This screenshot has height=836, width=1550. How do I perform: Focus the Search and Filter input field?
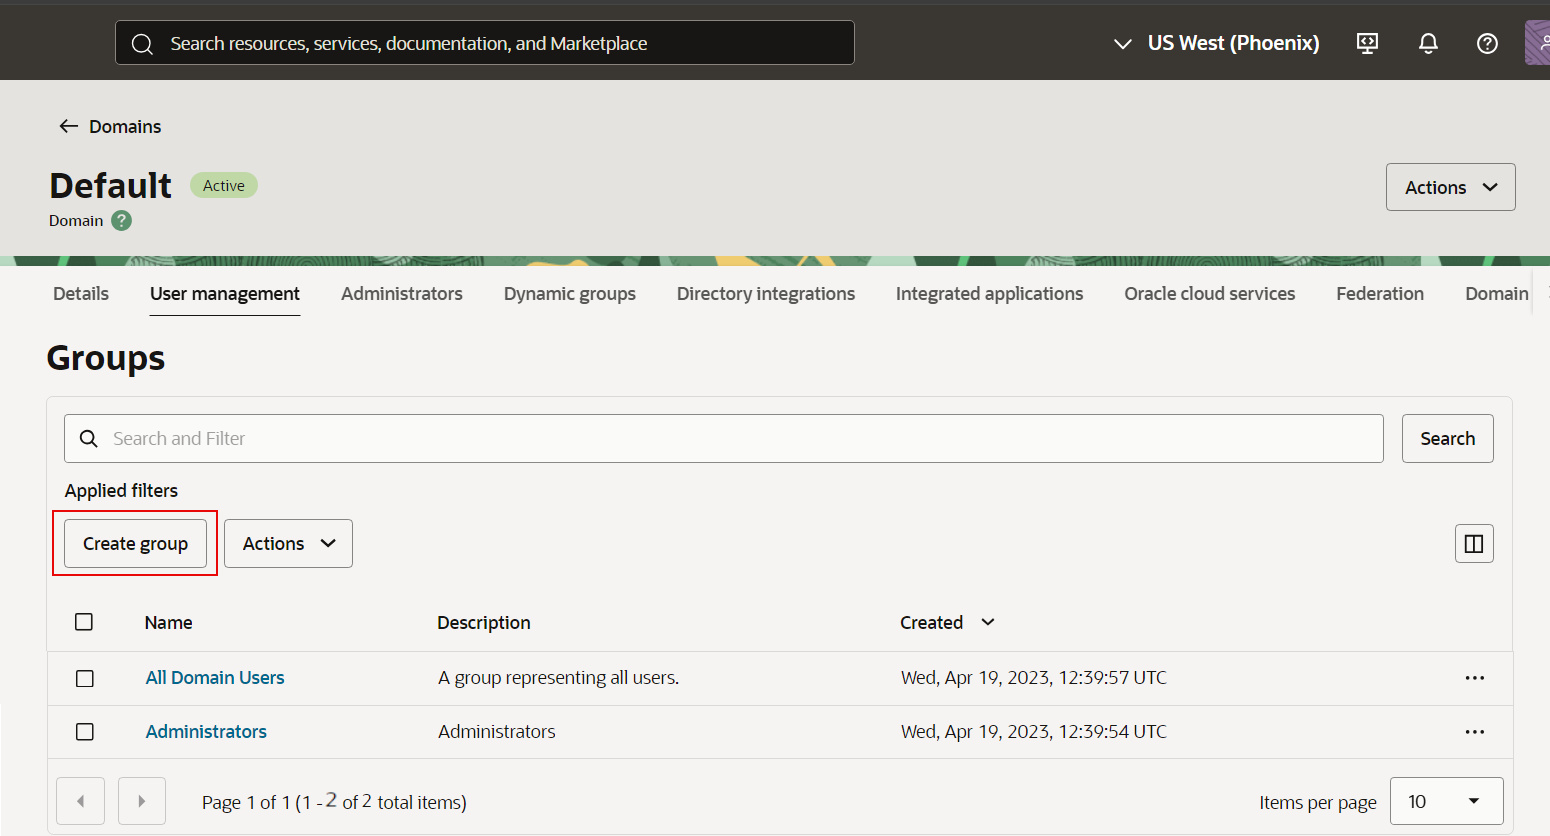coord(740,439)
